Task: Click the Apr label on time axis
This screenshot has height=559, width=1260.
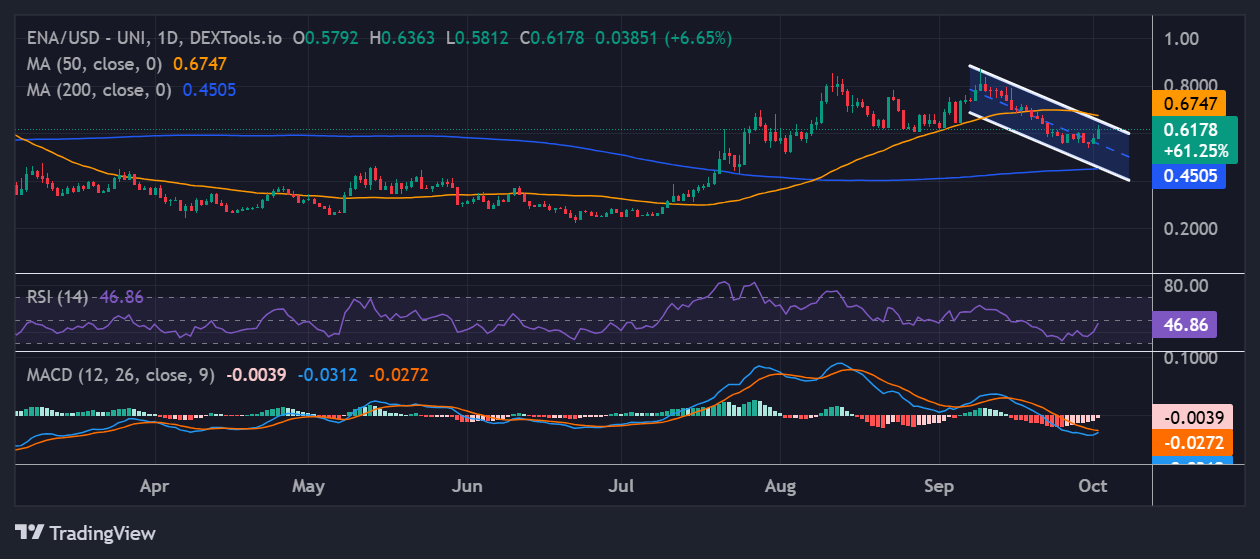Action: [153, 487]
